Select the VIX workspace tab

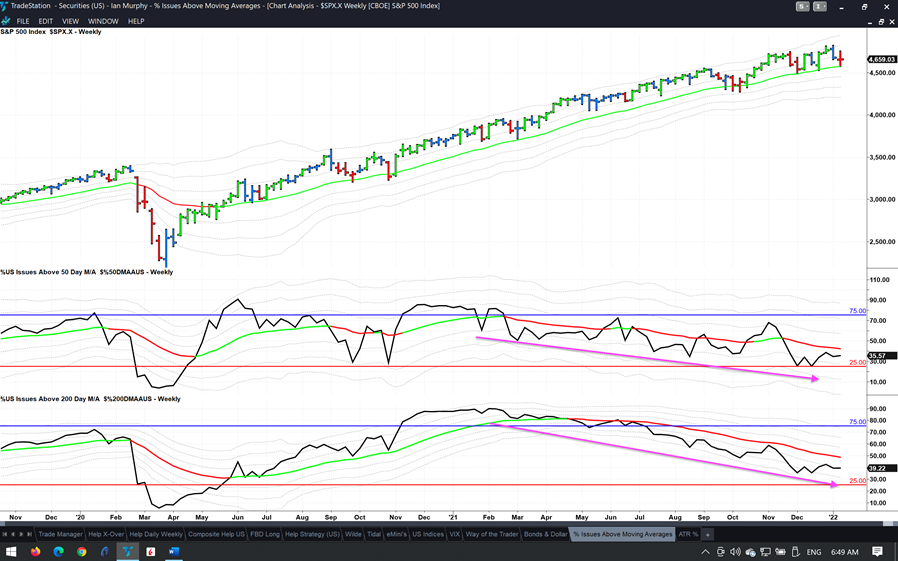tap(454, 534)
